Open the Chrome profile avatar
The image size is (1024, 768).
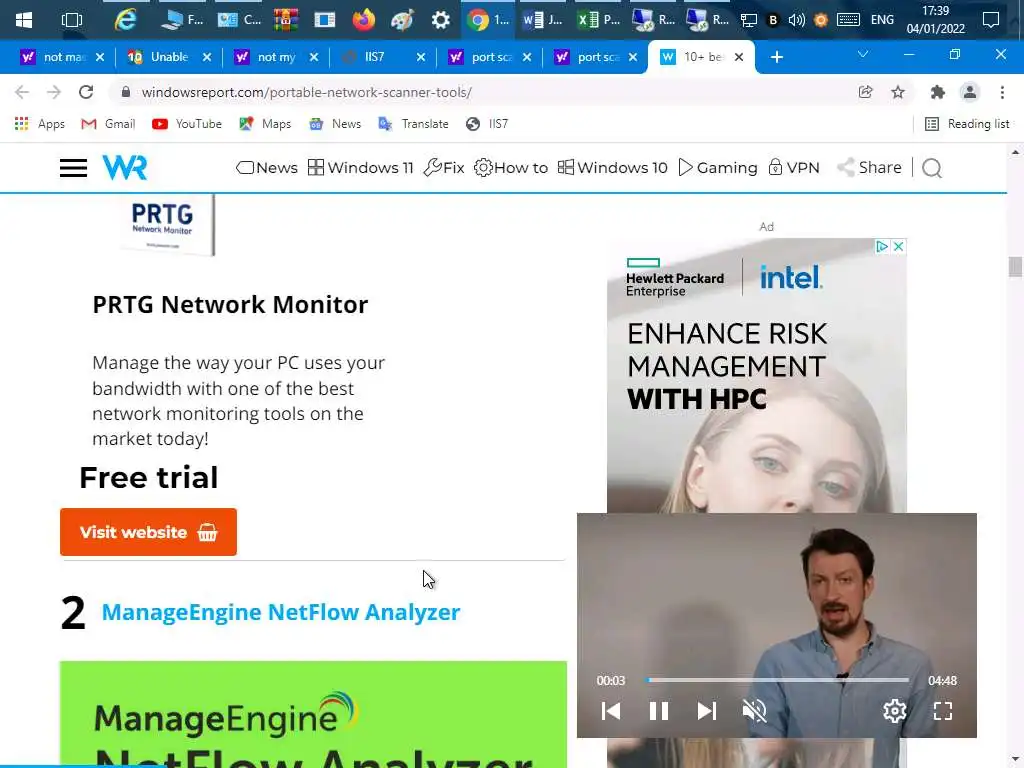pyautogui.click(x=970, y=92)
